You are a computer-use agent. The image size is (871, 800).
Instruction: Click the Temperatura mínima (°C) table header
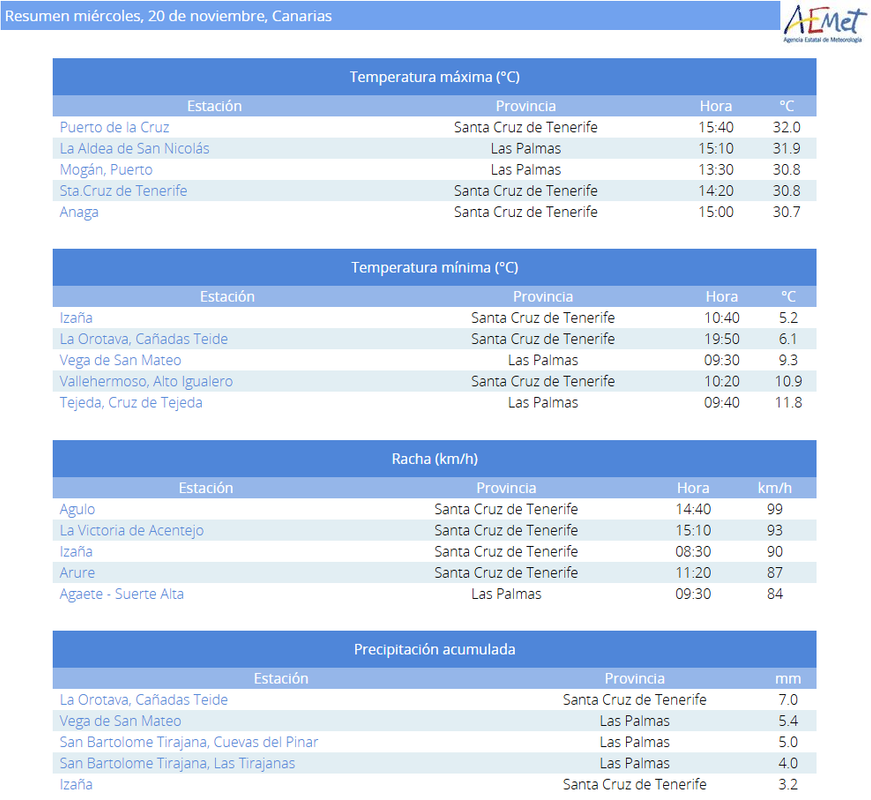coord(434,267)
